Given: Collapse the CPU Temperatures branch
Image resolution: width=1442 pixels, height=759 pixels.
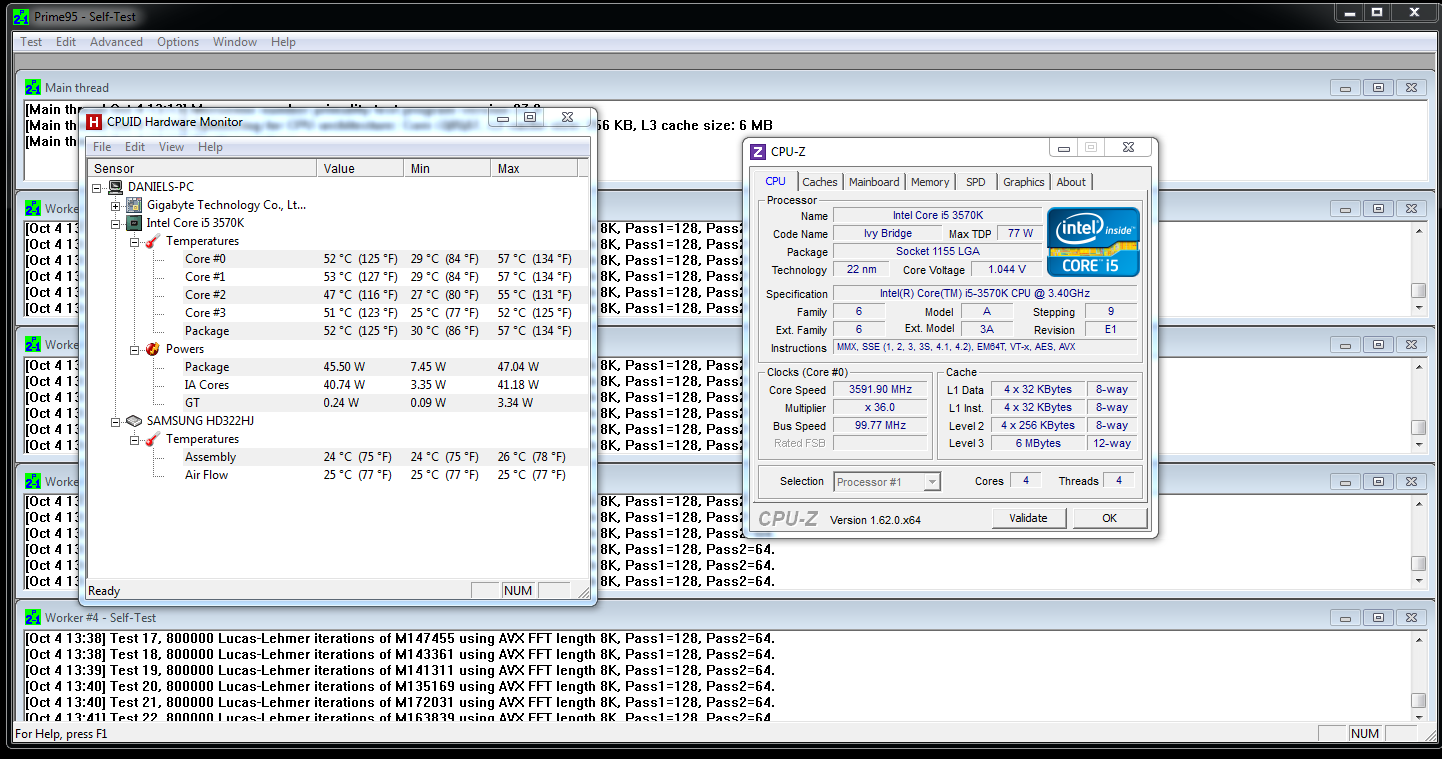Looking at the screenshot, I should pyautogui.click(x=135, y=241).
